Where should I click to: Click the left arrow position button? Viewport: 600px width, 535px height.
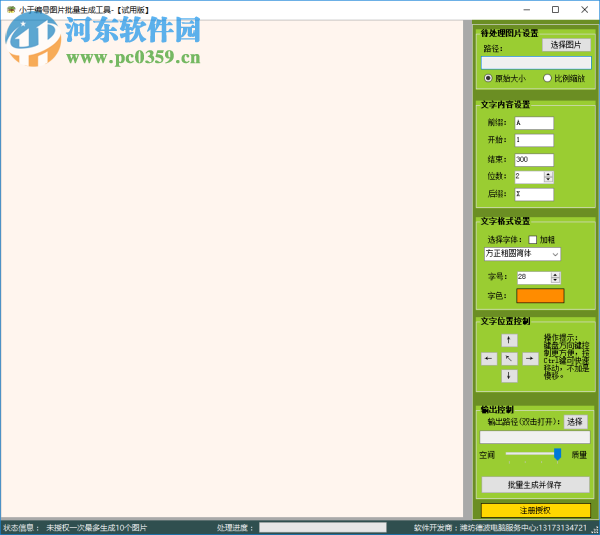click(489, 359)
